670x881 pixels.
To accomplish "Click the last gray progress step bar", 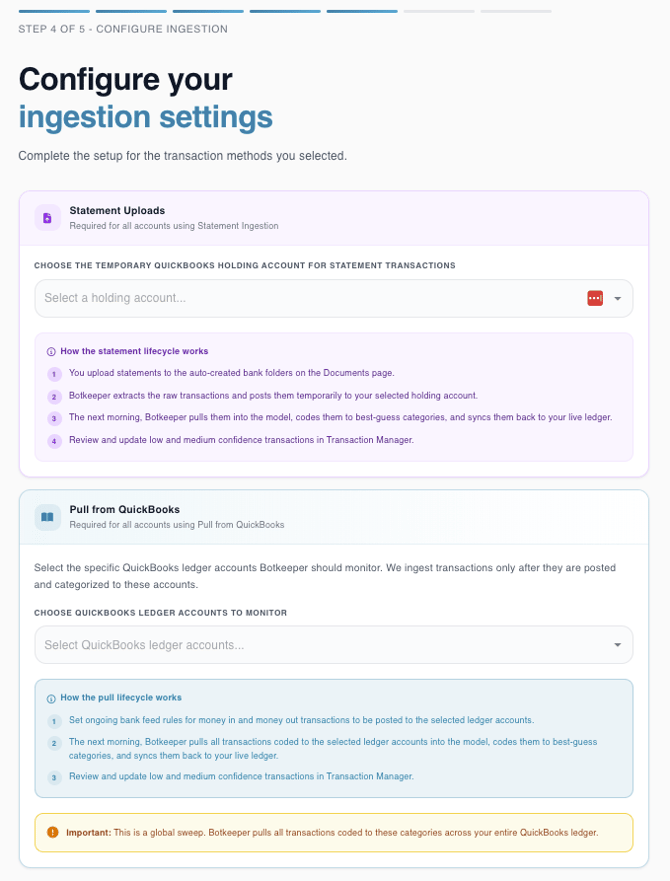I will 516,11.
